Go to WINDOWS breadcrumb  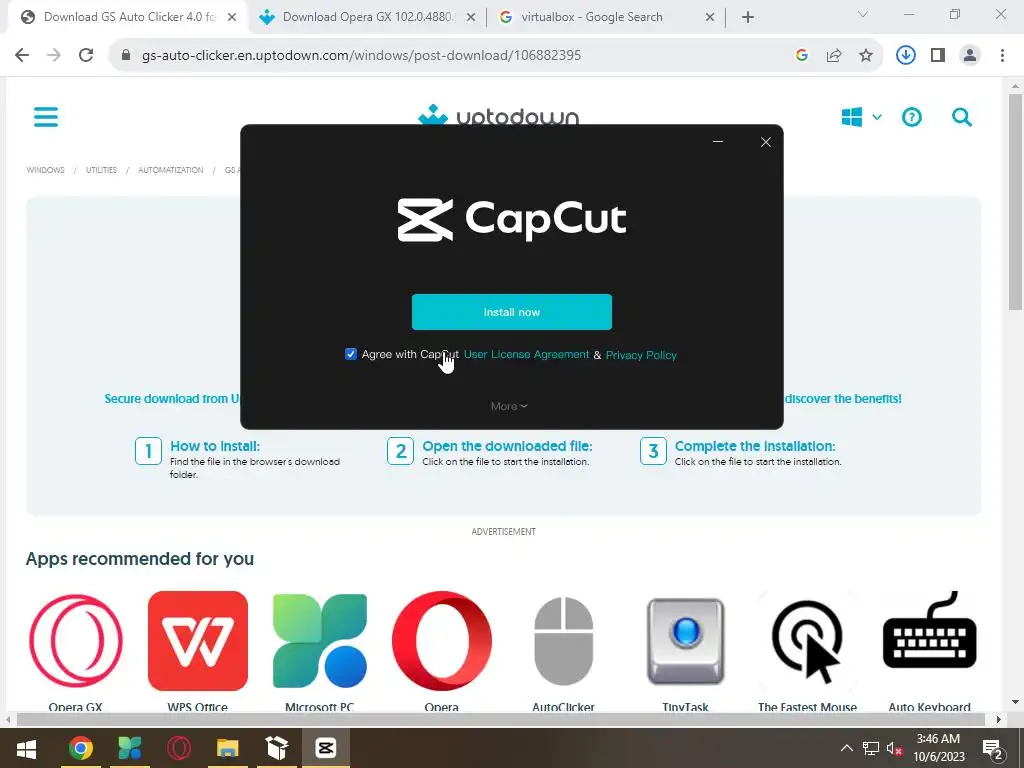click(46, 170)
